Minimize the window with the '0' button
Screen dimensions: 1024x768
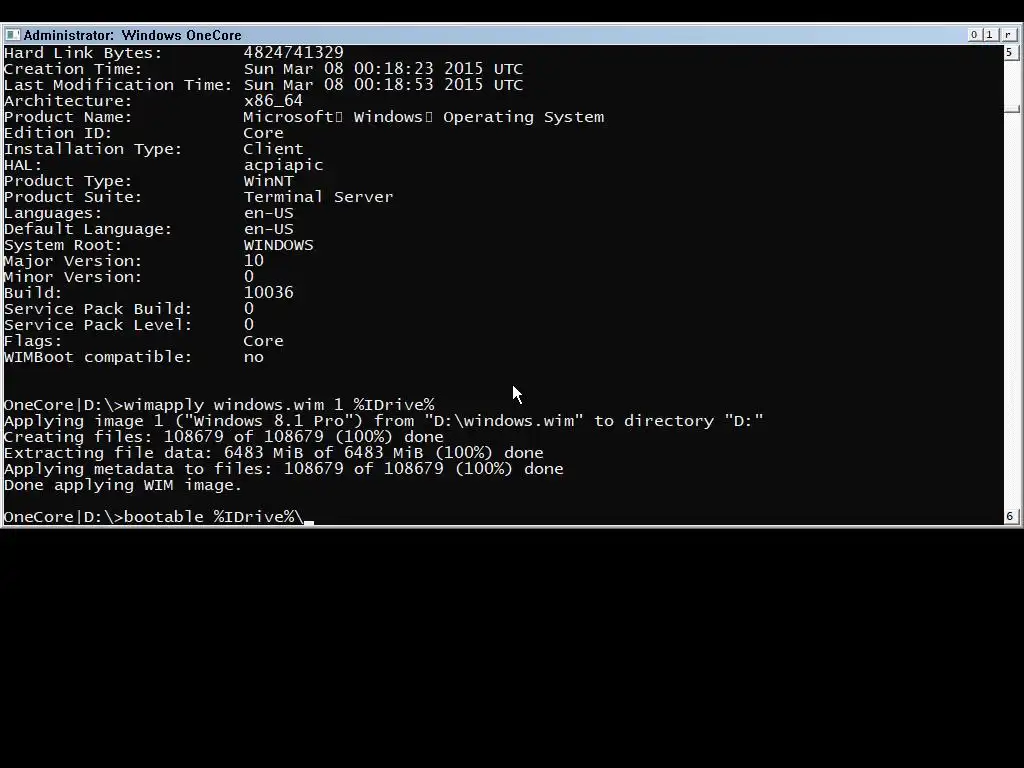[974, 35]
